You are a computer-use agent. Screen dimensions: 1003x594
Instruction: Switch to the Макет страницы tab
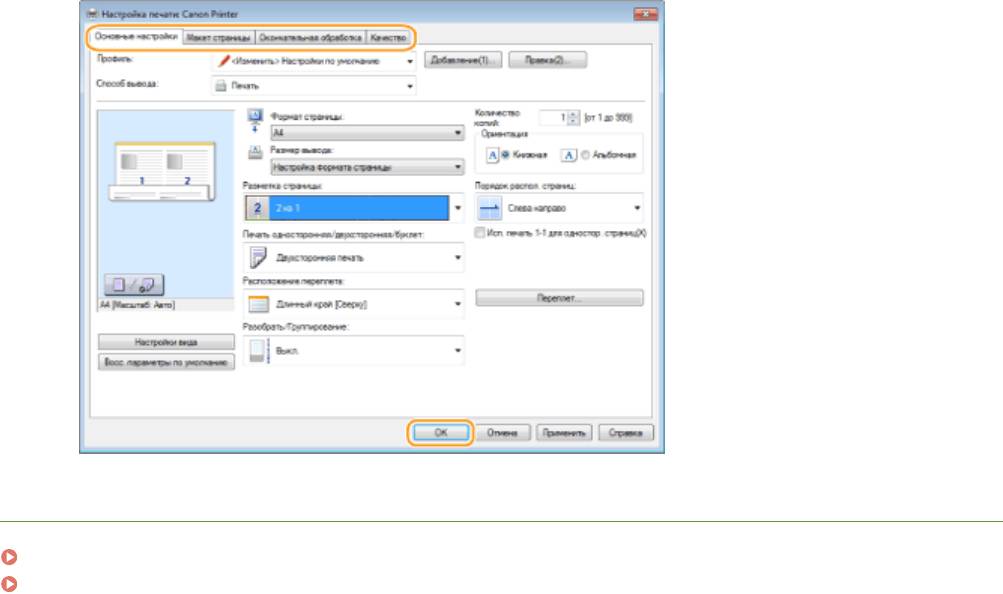(217, 36)
